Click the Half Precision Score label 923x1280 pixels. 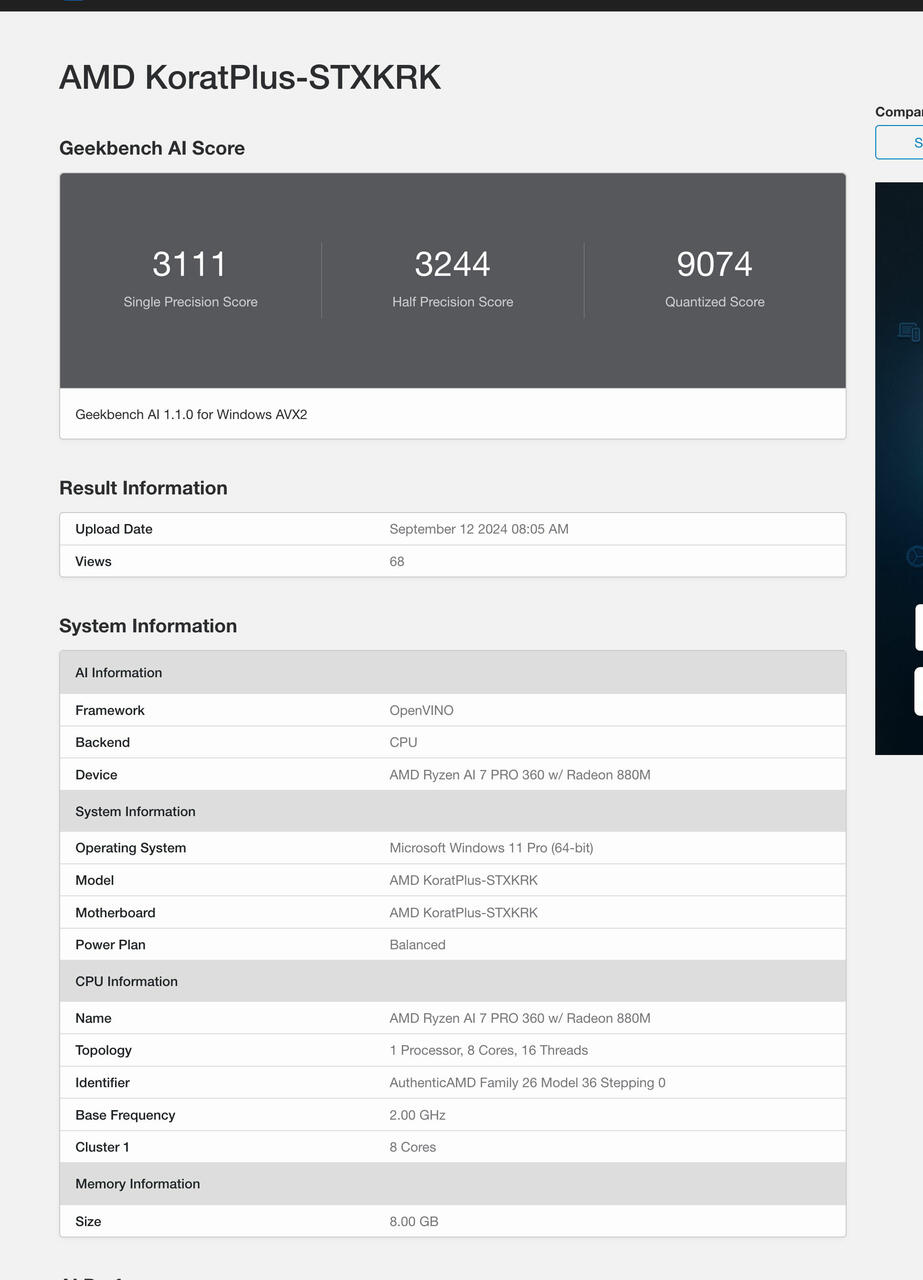pyautogui.click(x=452, y=302)
